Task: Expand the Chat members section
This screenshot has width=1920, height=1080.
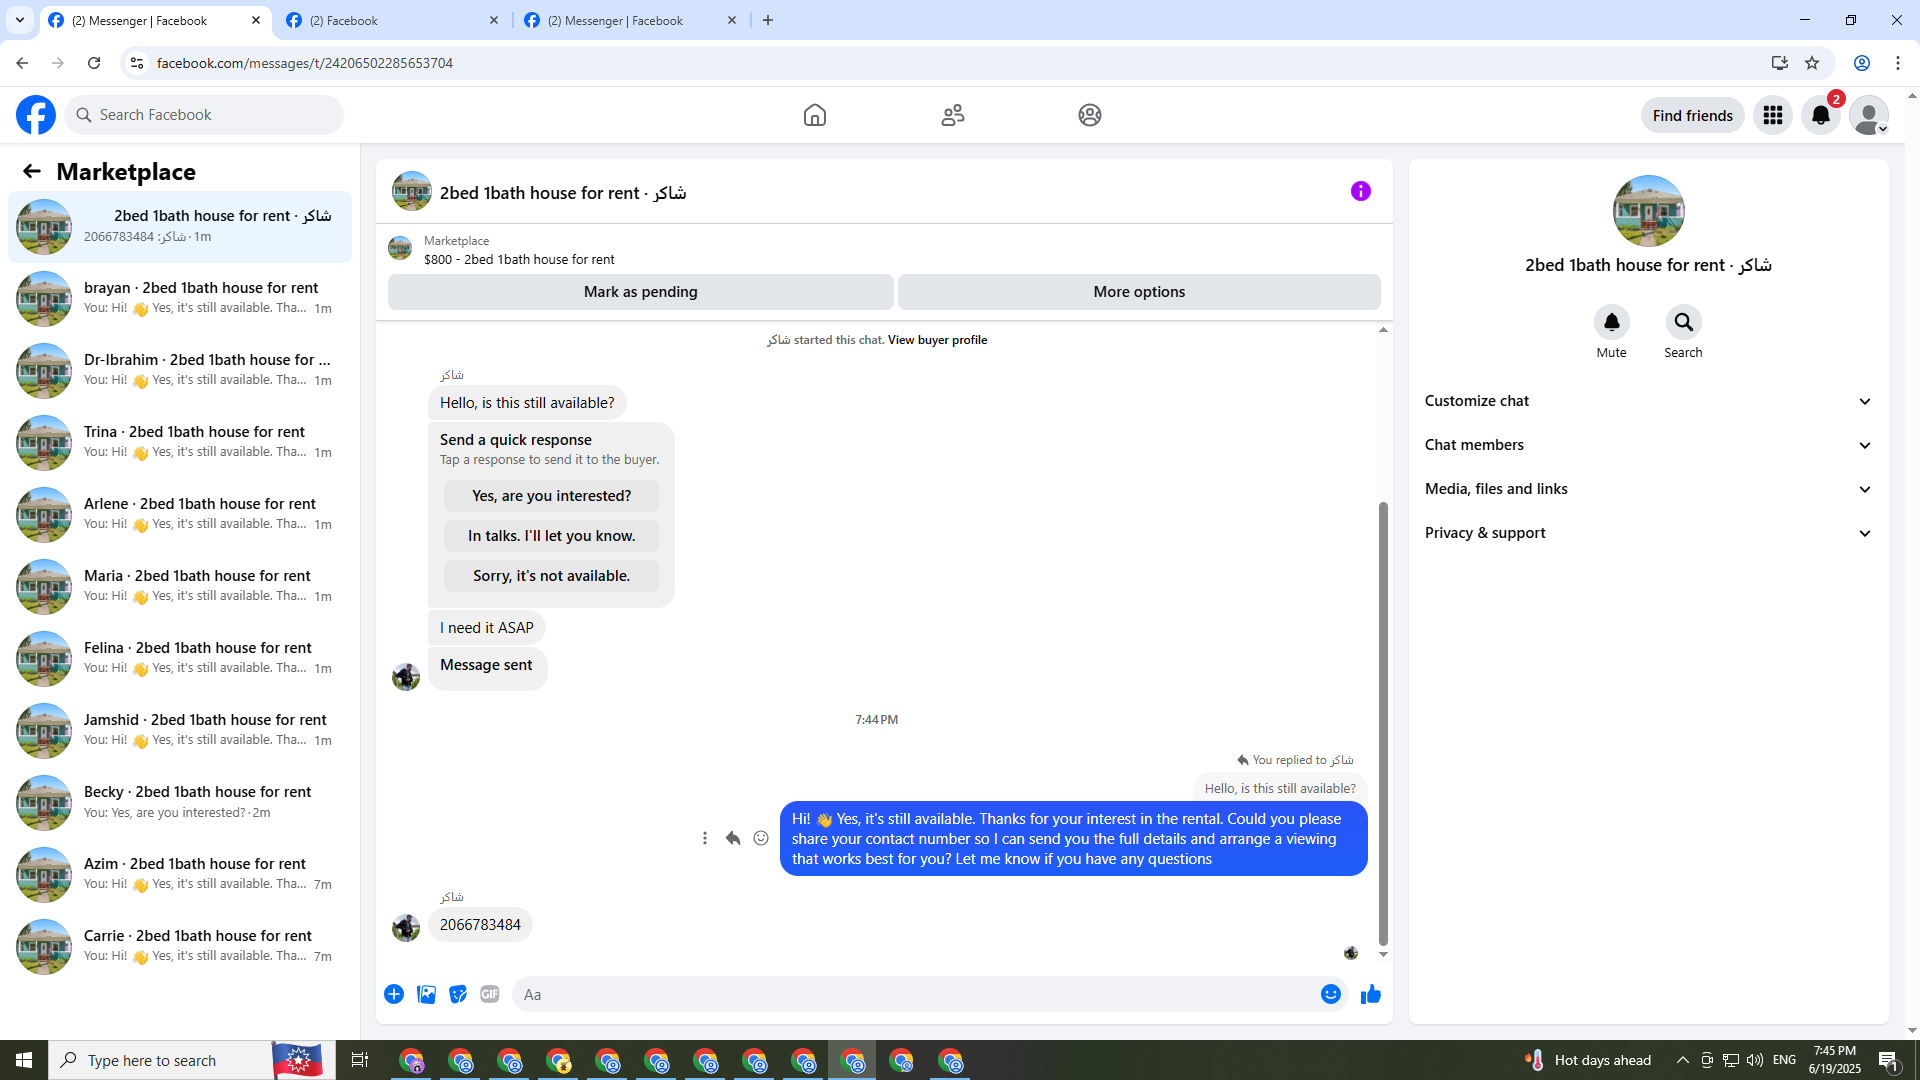Action: [1648, 445]
